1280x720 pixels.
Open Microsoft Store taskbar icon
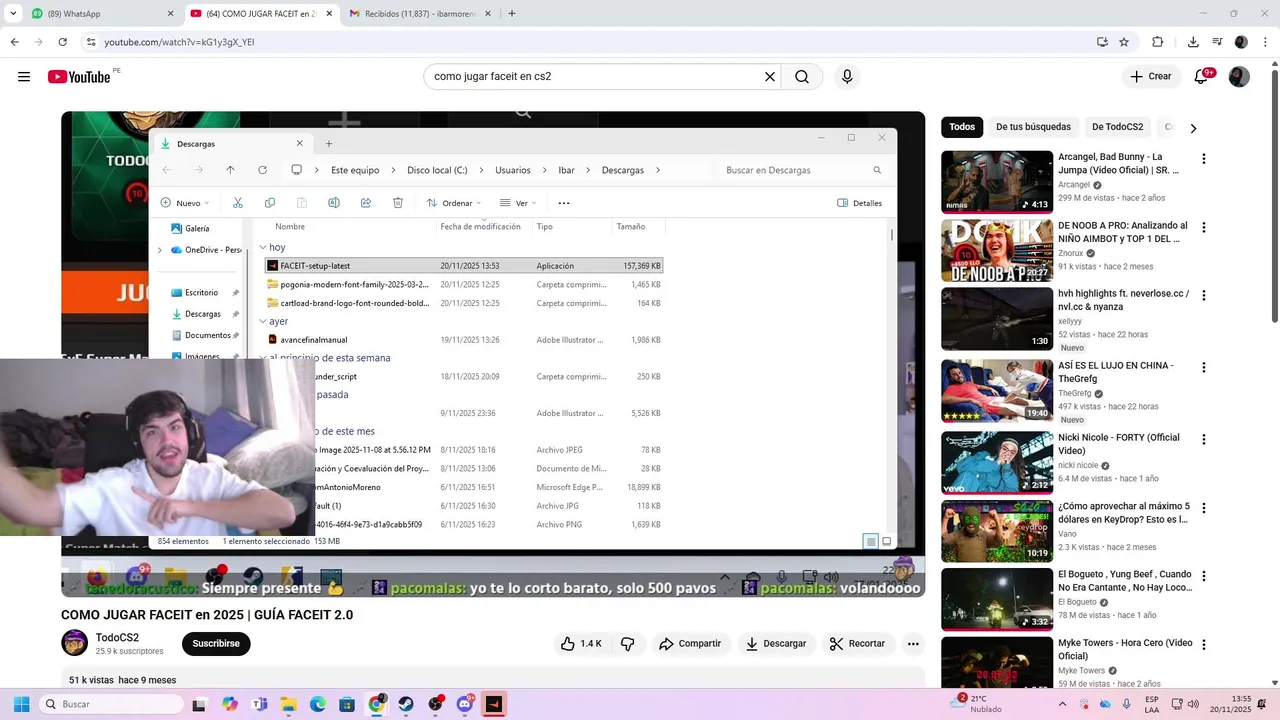[x=346, y=704]
